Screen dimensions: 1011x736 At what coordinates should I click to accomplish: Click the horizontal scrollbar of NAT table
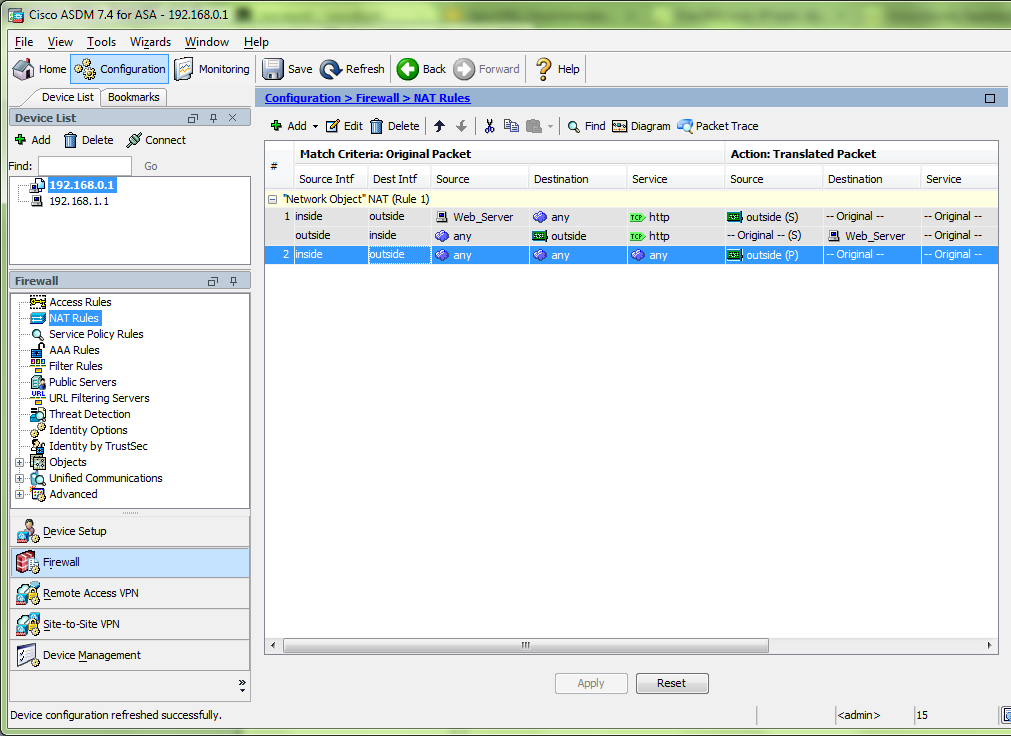coord(525,645)
